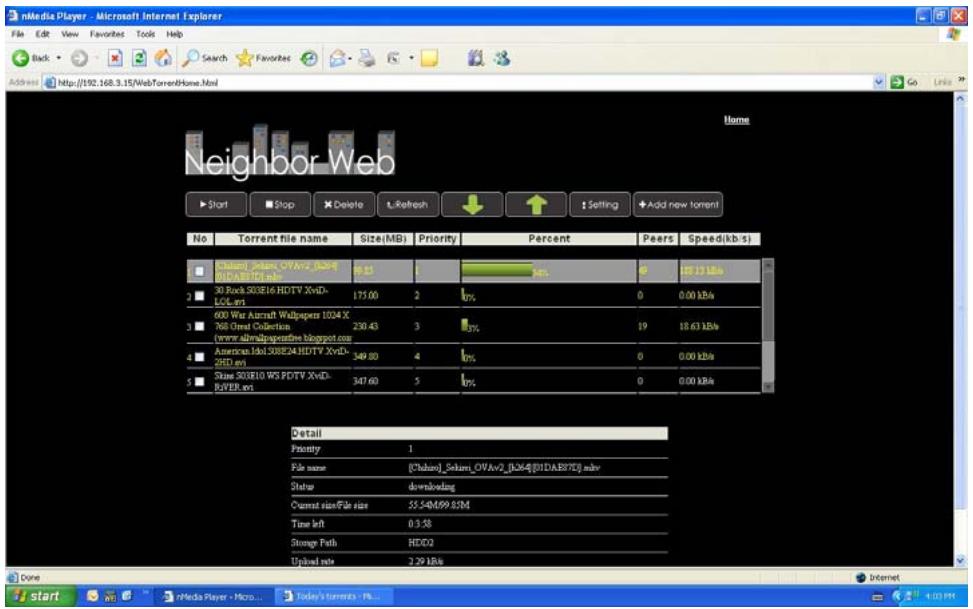Open the View menu

pyautogui.click(x=70, y=34)
